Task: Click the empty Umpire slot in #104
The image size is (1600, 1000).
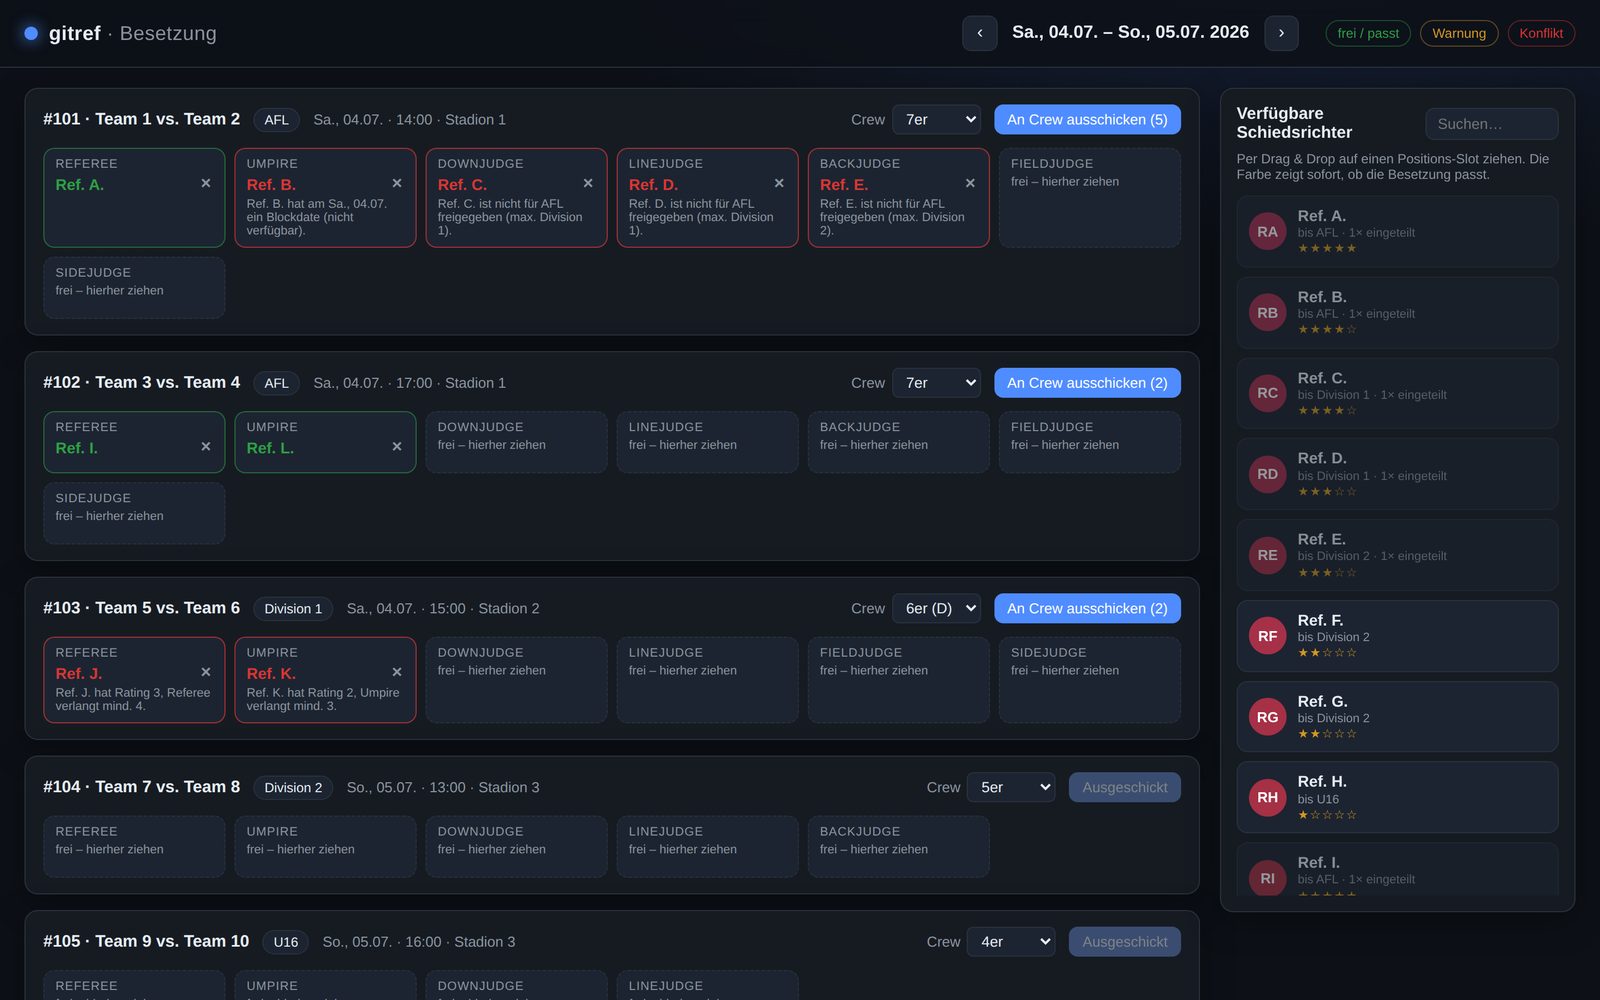Action: [x=325, y=847]
